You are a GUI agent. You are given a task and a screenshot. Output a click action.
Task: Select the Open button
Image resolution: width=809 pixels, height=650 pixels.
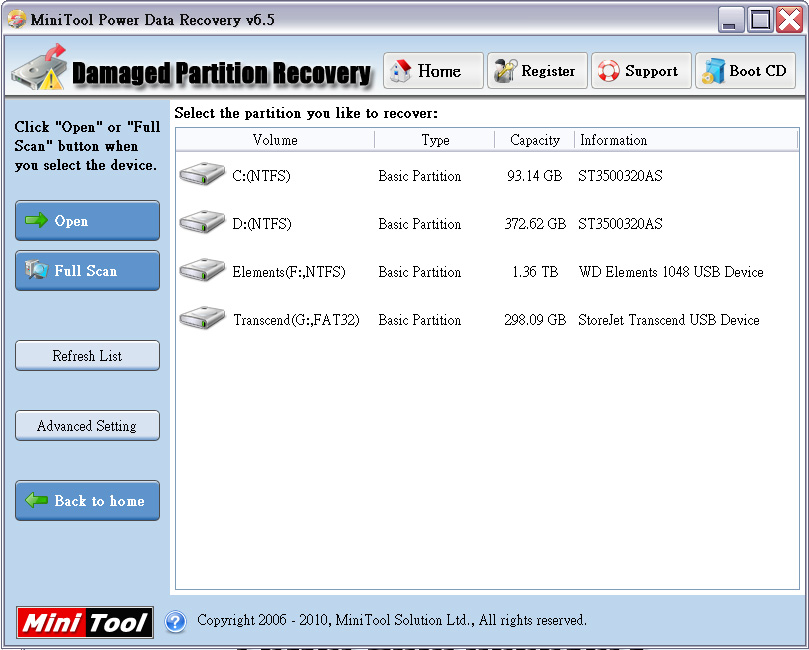point(87,221)
